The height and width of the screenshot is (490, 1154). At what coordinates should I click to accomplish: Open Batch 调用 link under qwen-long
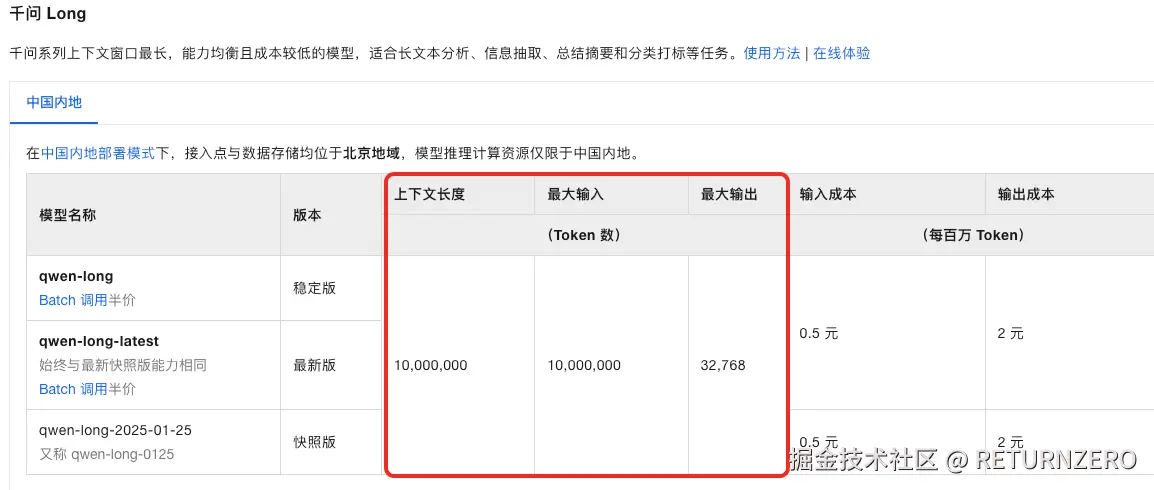tap(74, 300)
